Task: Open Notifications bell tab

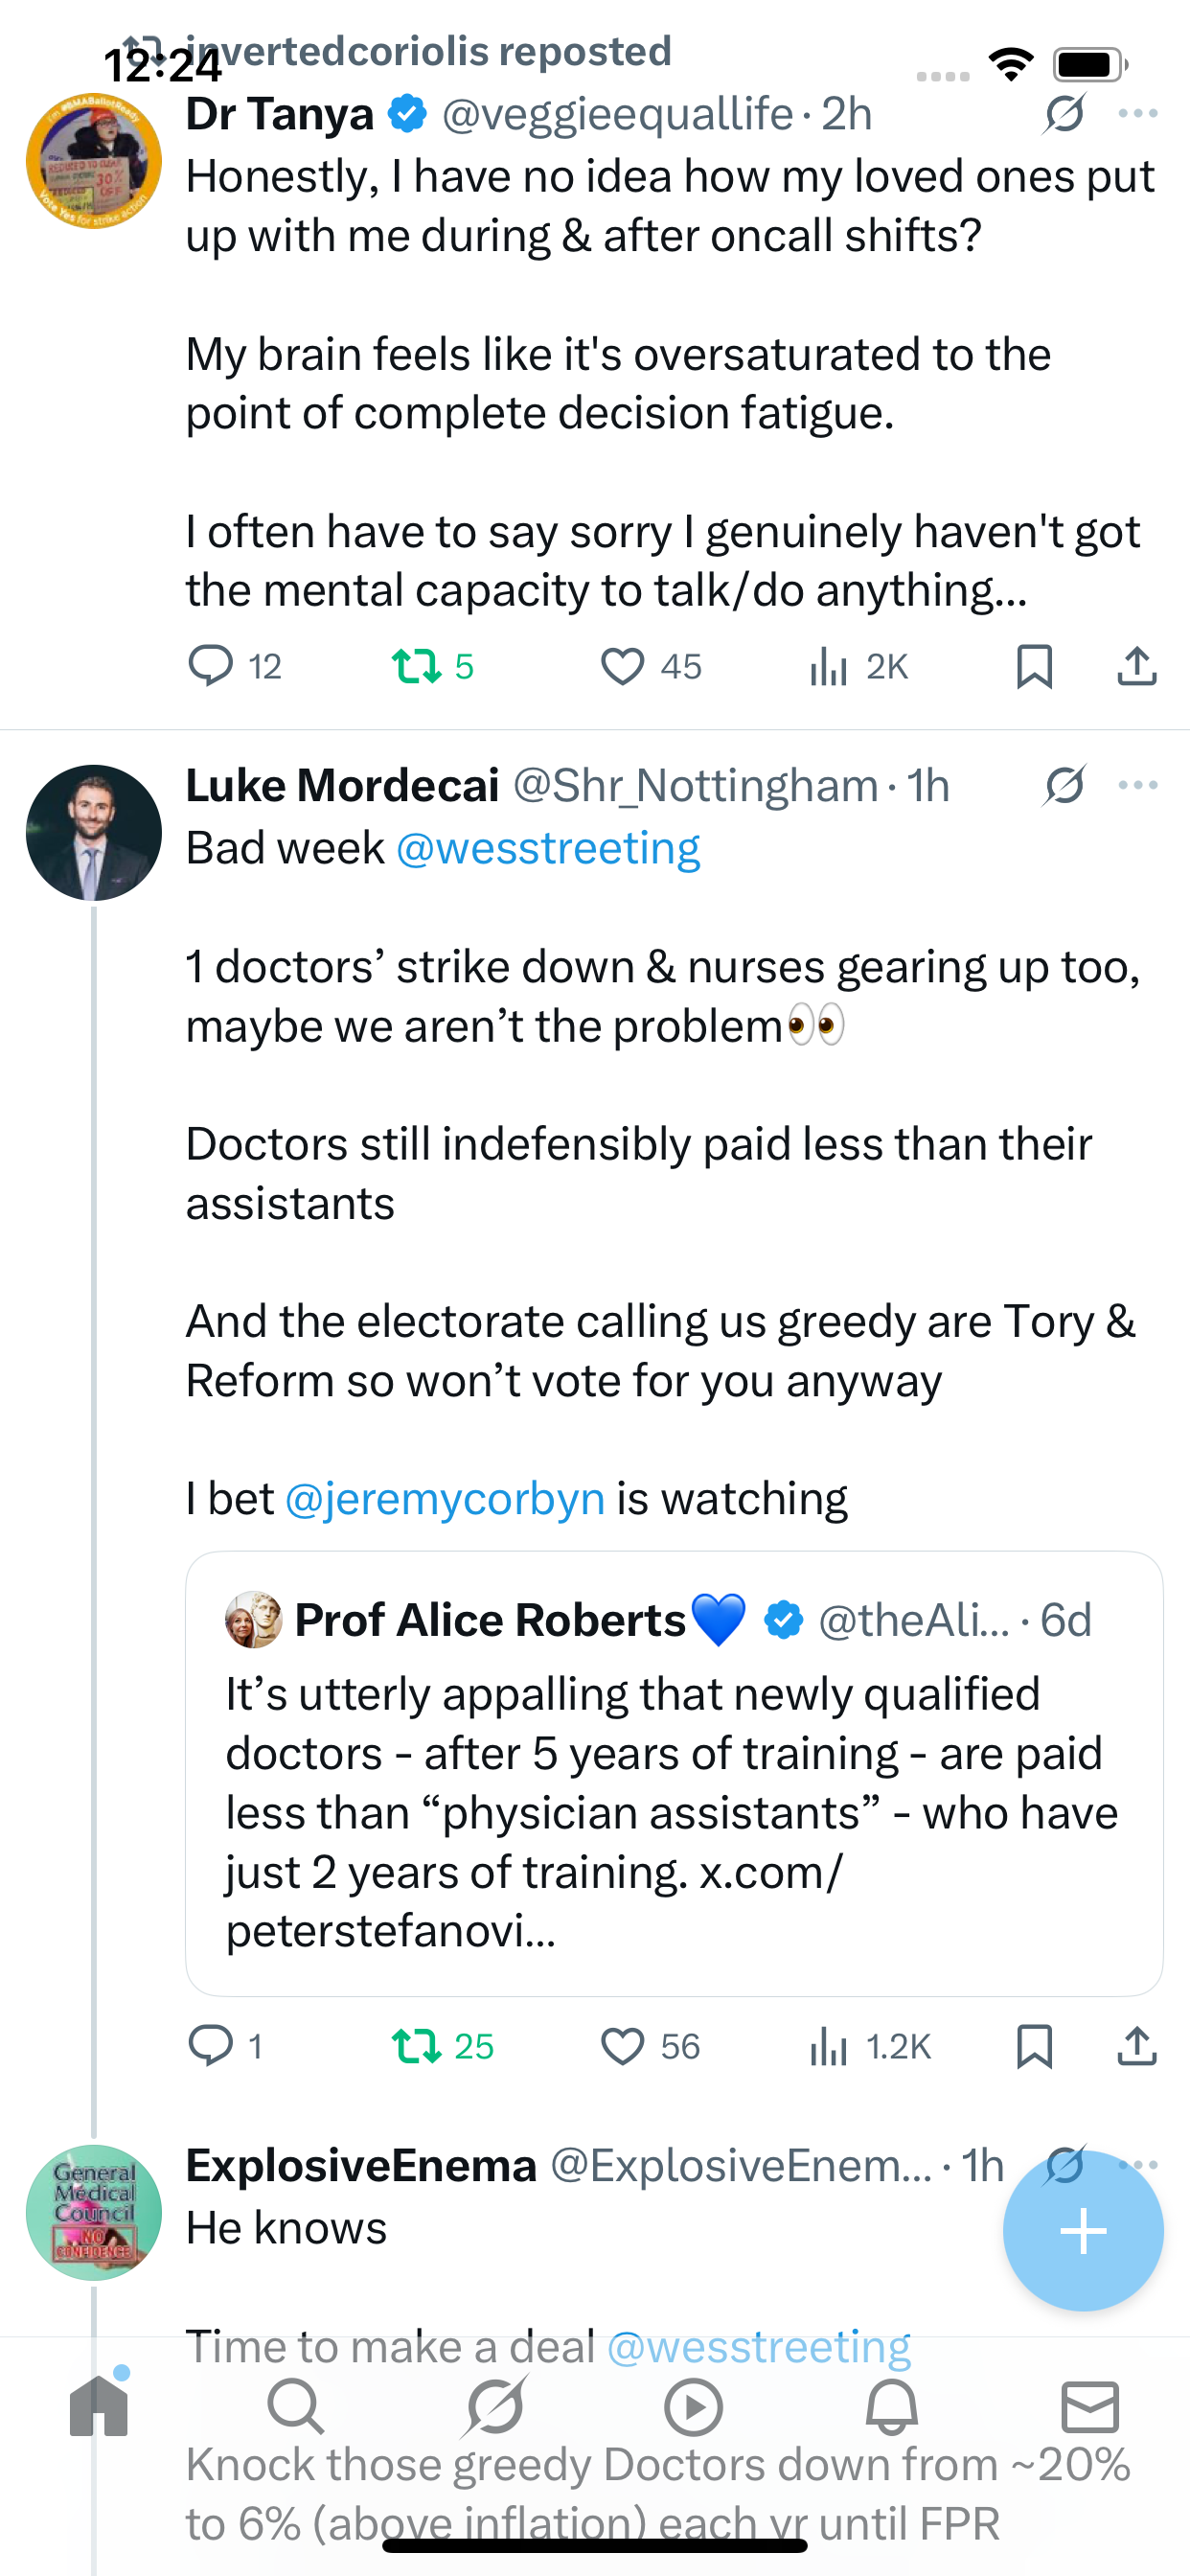Action: 891,2406
